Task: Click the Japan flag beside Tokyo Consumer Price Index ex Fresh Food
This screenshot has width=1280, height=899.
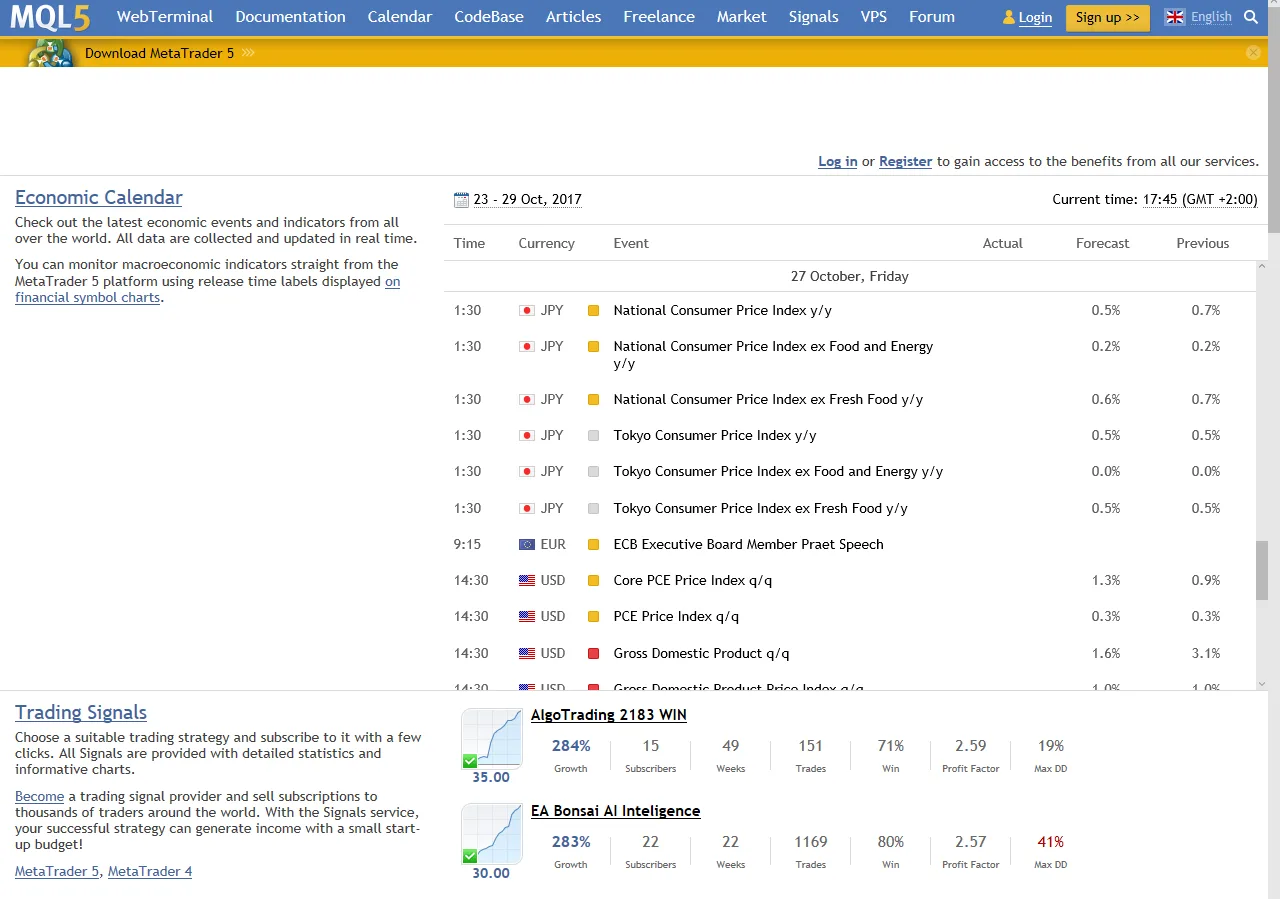Action: 527,509
